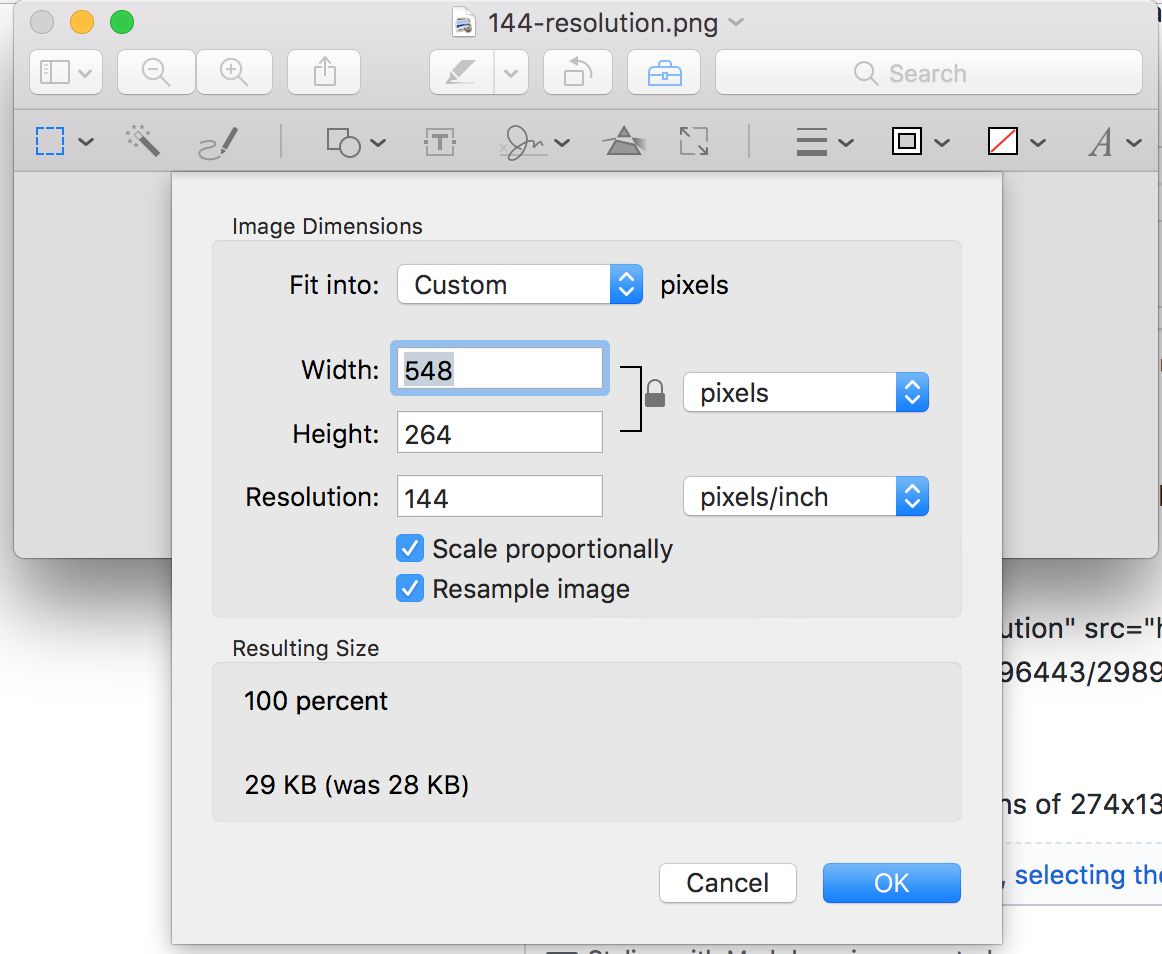Click the '29 KB (was 28 KB)' text

356,784
